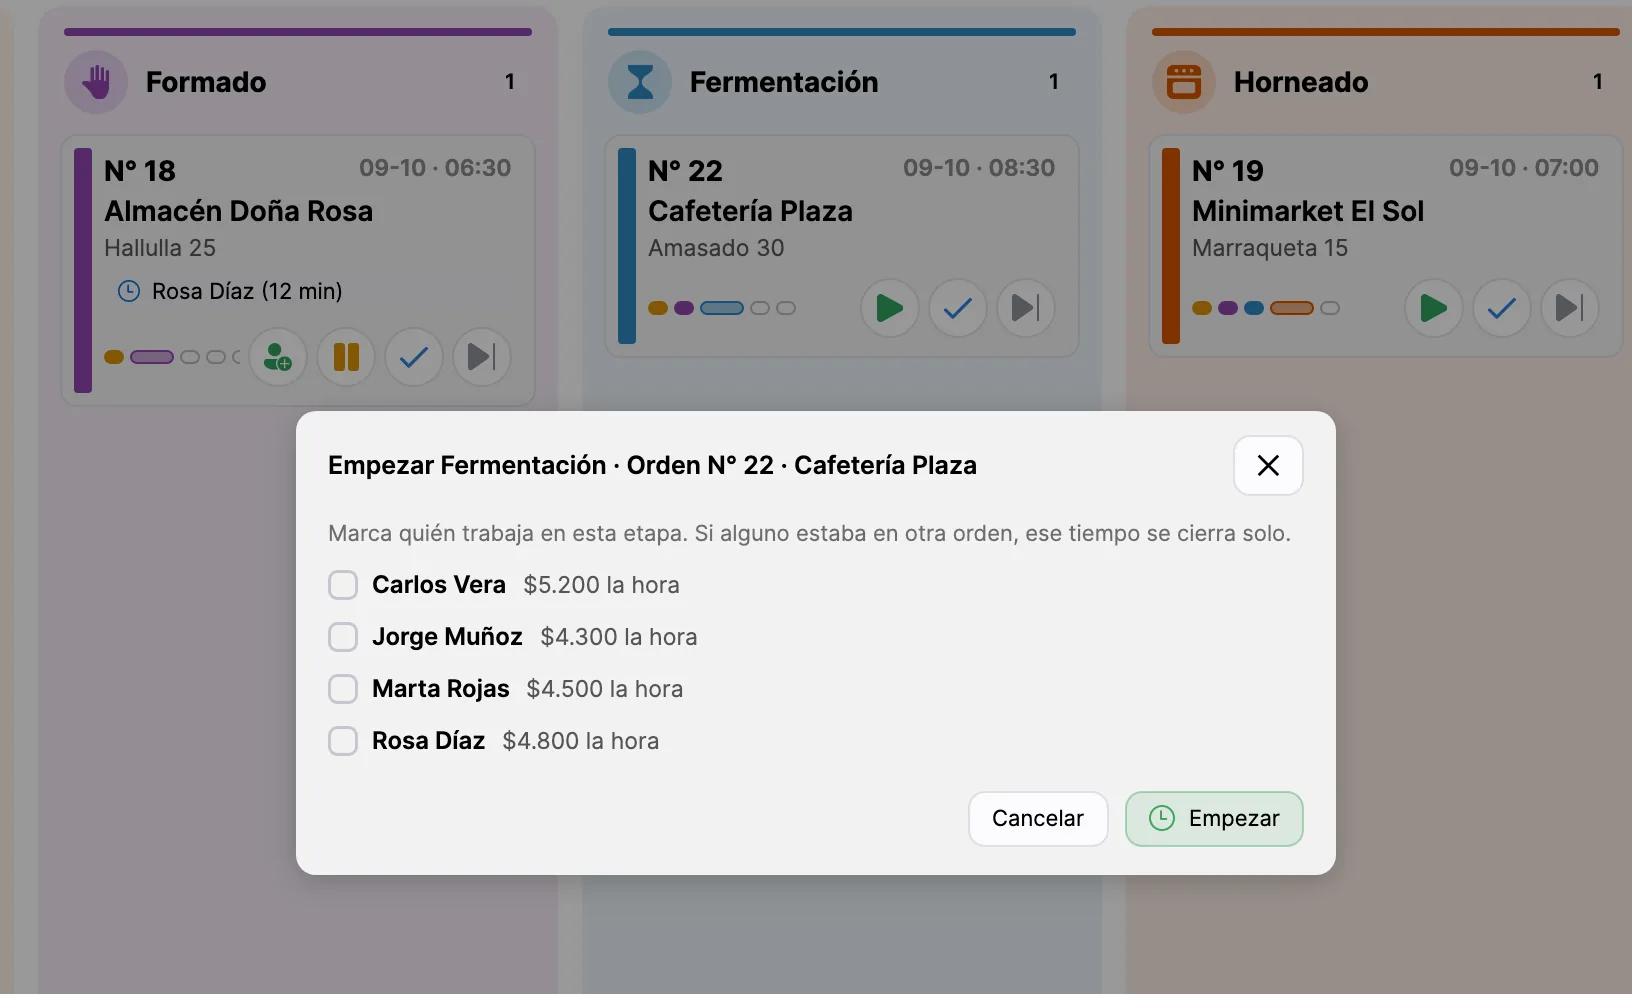Click the Marraqueta 15 product line
The height and width of the screenshot is (994, 1632).
point(1270,248)
